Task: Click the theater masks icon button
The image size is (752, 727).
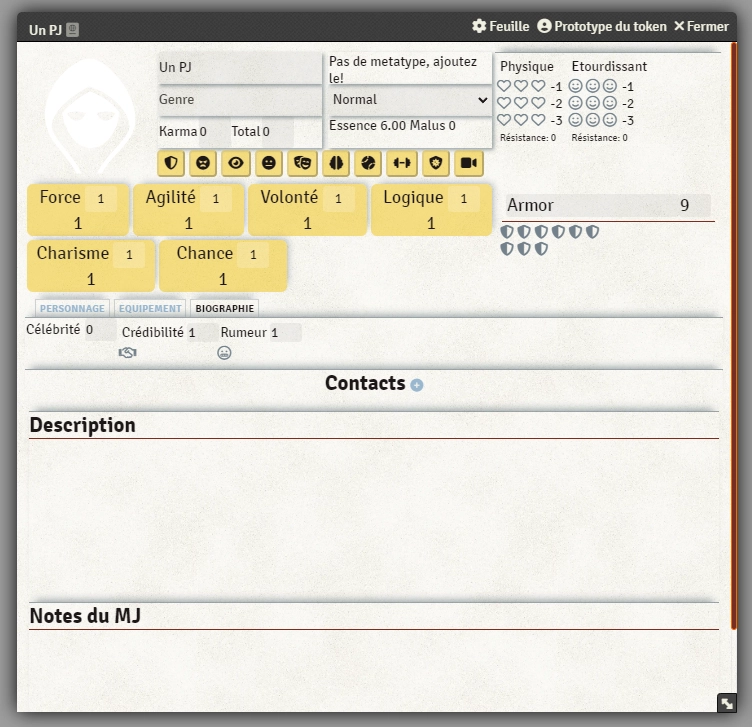Action: 302,163
